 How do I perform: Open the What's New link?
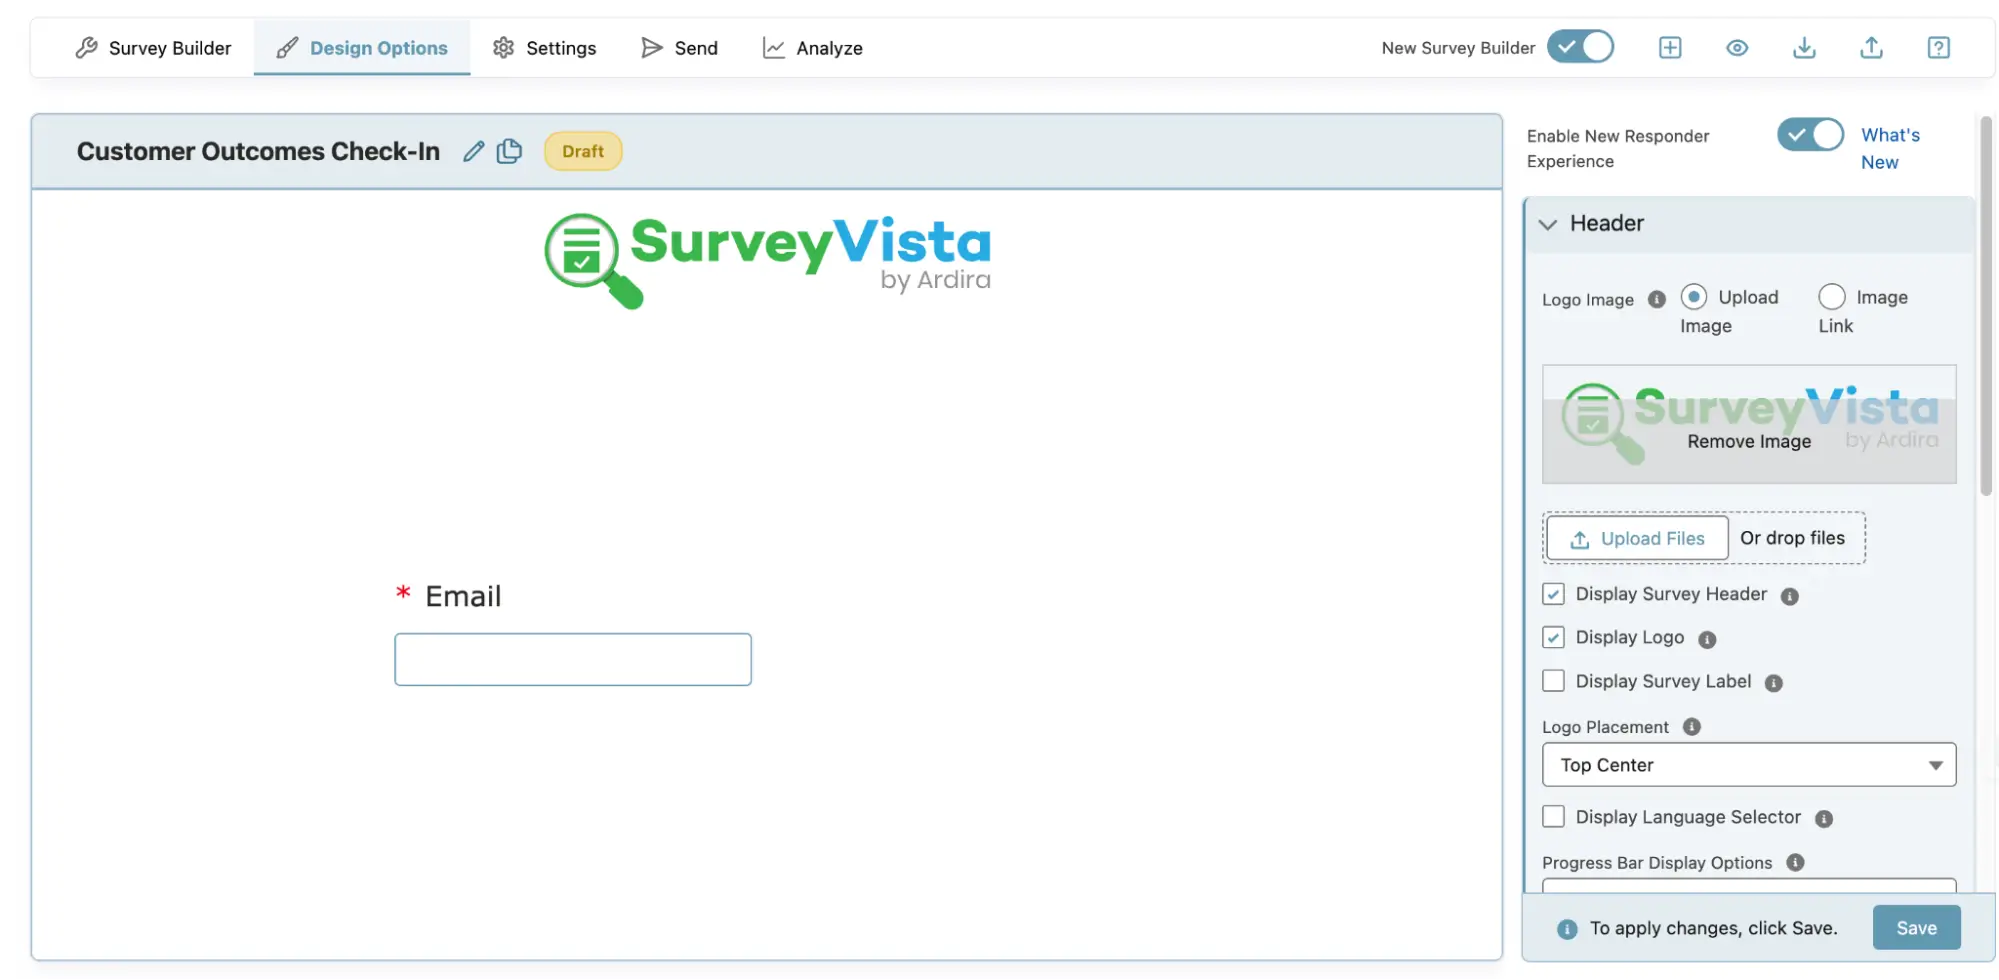click(1889, 148)
